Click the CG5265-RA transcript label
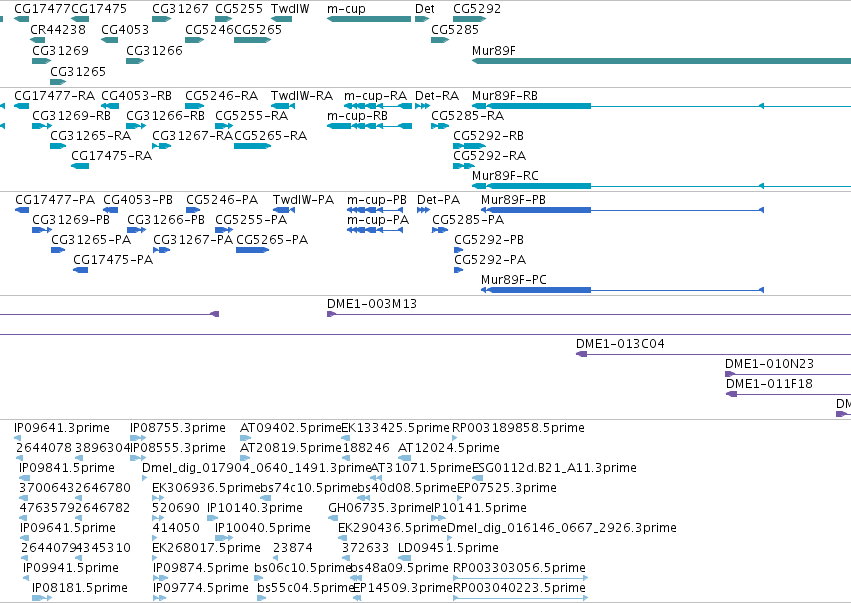 (270, 136)
